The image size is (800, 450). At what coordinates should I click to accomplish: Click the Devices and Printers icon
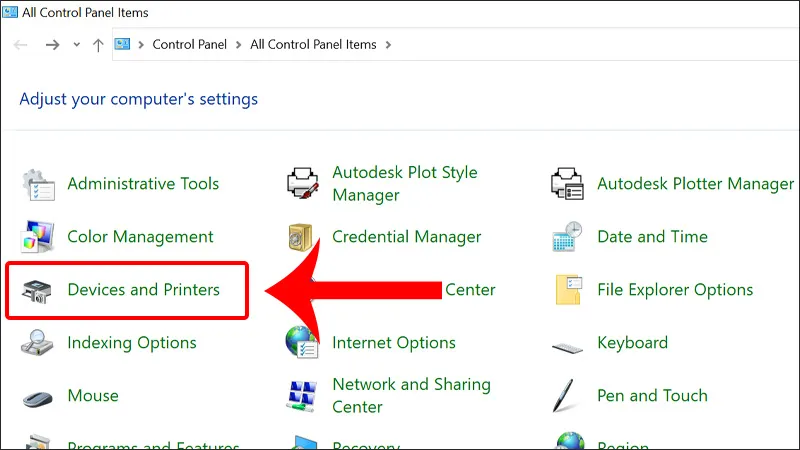pyautogui.click(x=38, y=291)
